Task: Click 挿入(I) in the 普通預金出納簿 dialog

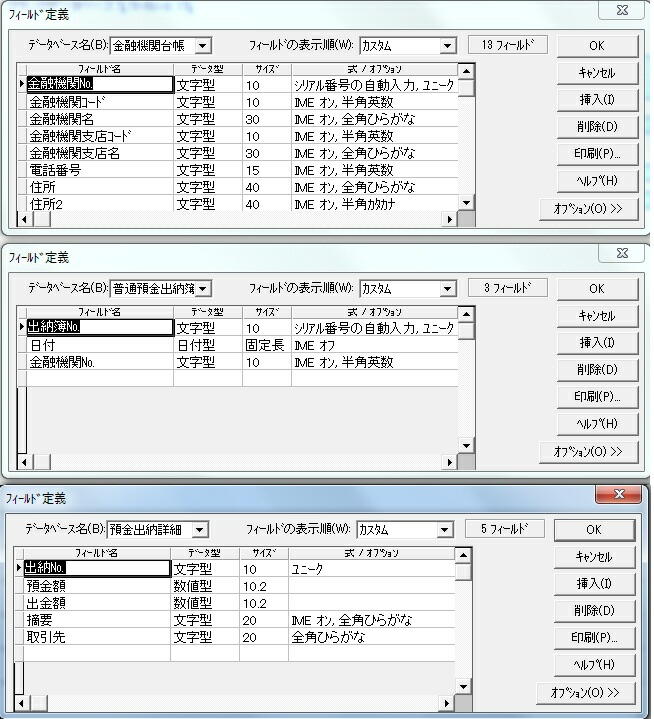Action: (x=597, y=343)
